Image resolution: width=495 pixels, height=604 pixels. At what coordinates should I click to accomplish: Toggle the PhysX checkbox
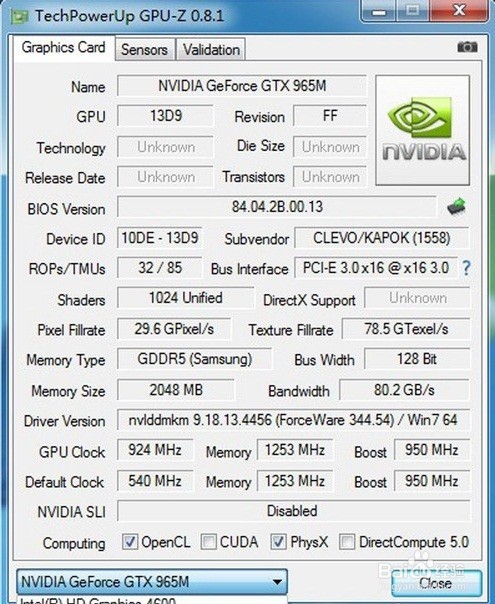[278, 542]
